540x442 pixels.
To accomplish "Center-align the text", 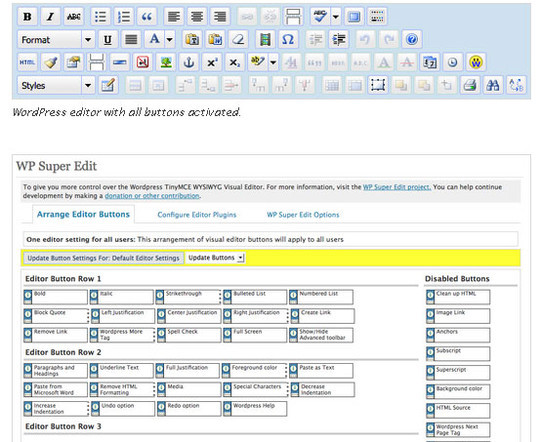I will pos(197,16).
